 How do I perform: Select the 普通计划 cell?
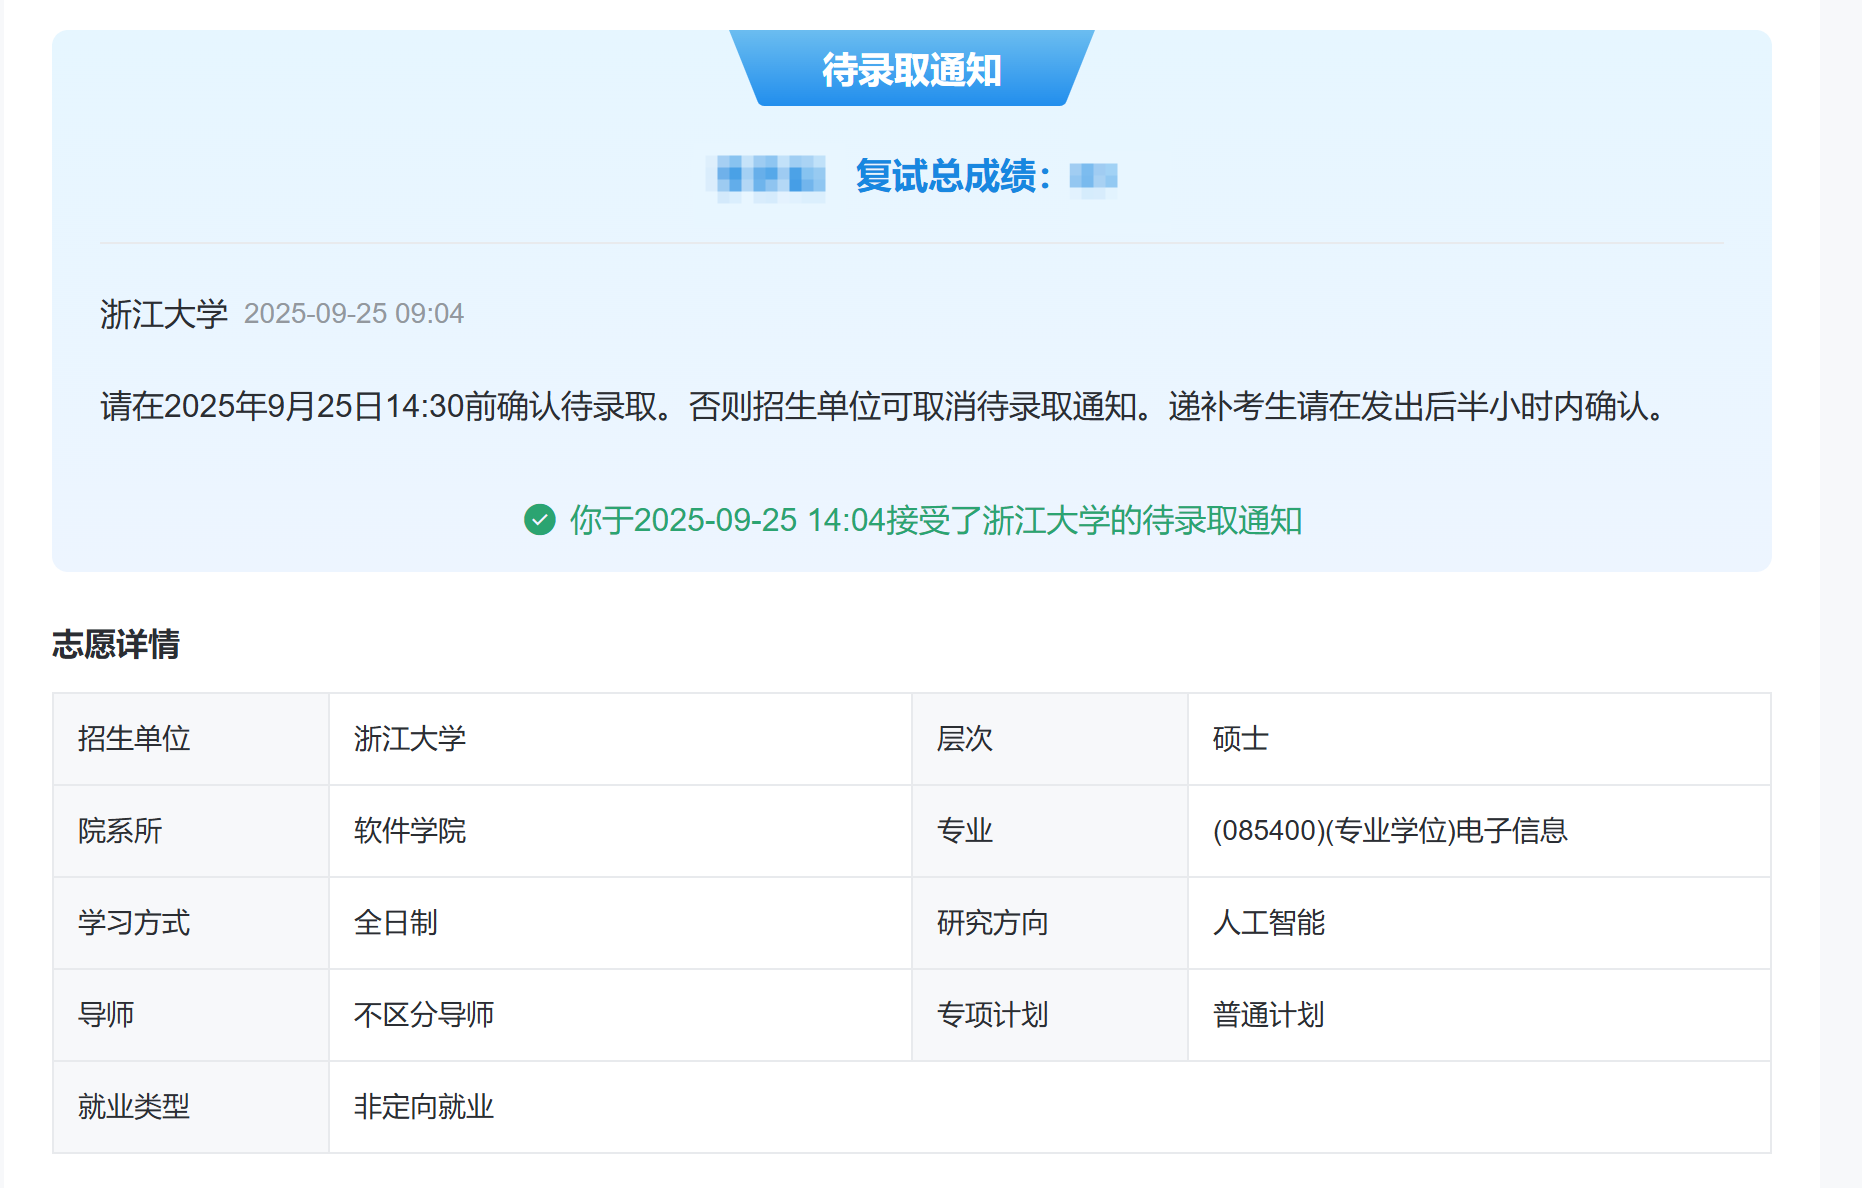click(x=1268, y=1015)
